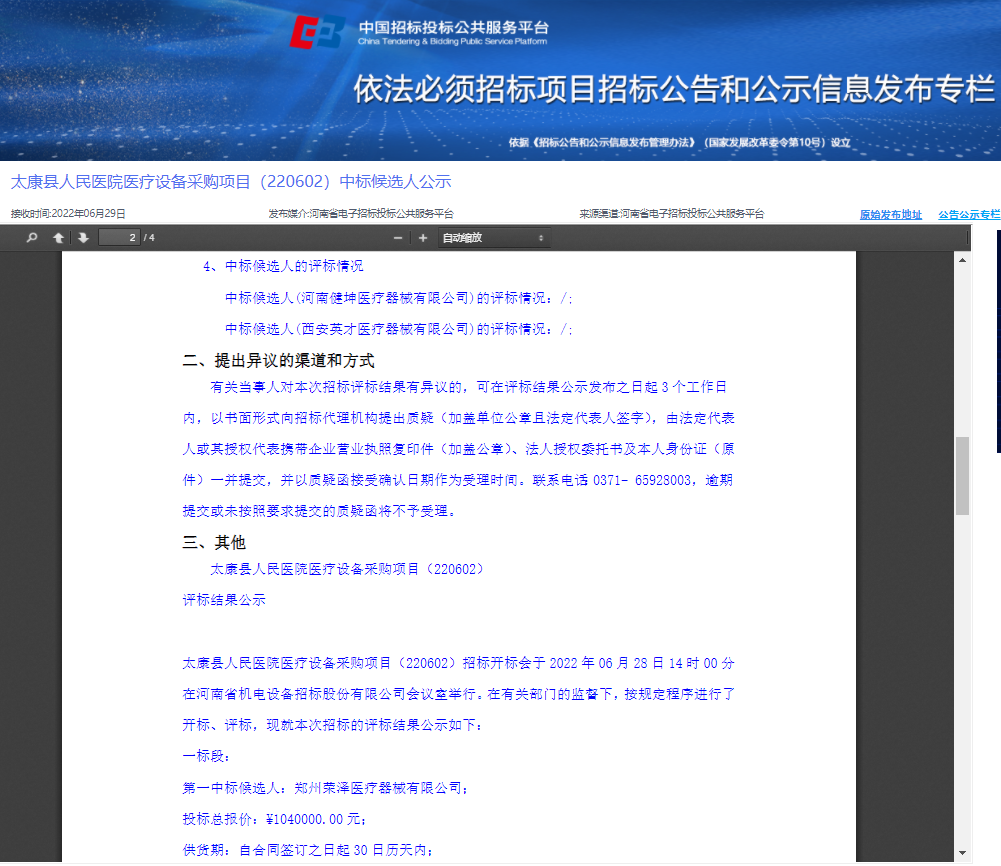This screenshot has height=866, width=1001.
Task: Click the red and blue platform logo
Action: pos(317,32)
